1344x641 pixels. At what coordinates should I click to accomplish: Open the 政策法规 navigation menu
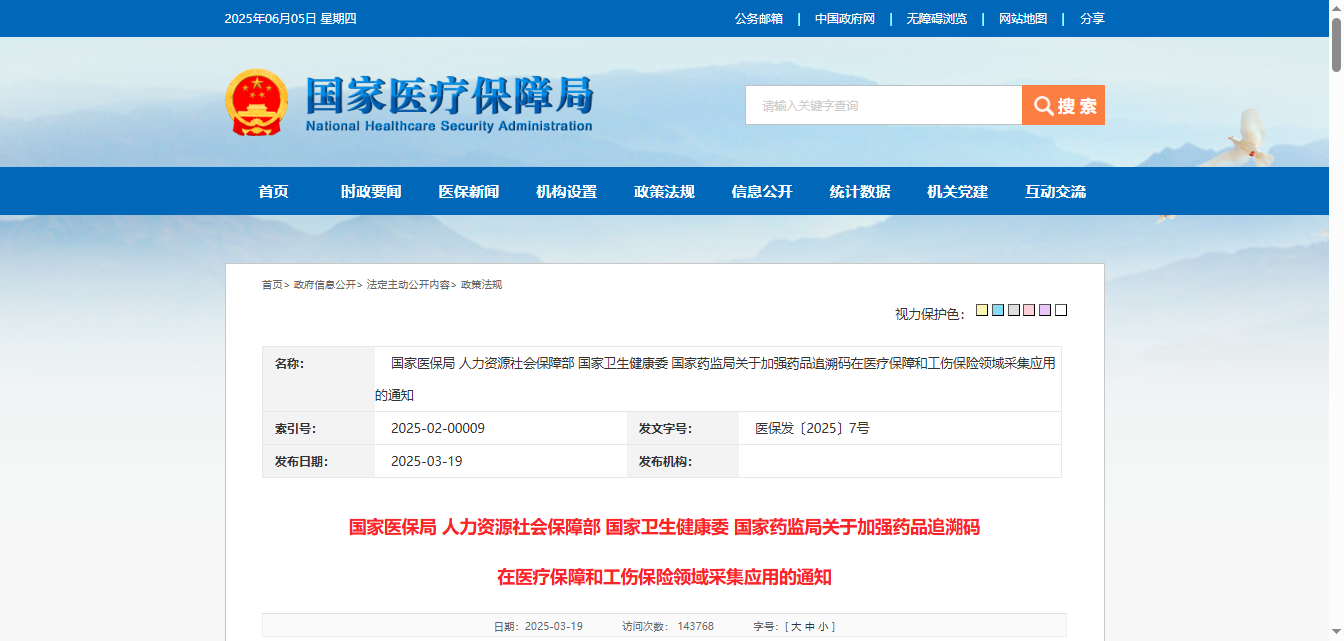(x=664, y=192)
